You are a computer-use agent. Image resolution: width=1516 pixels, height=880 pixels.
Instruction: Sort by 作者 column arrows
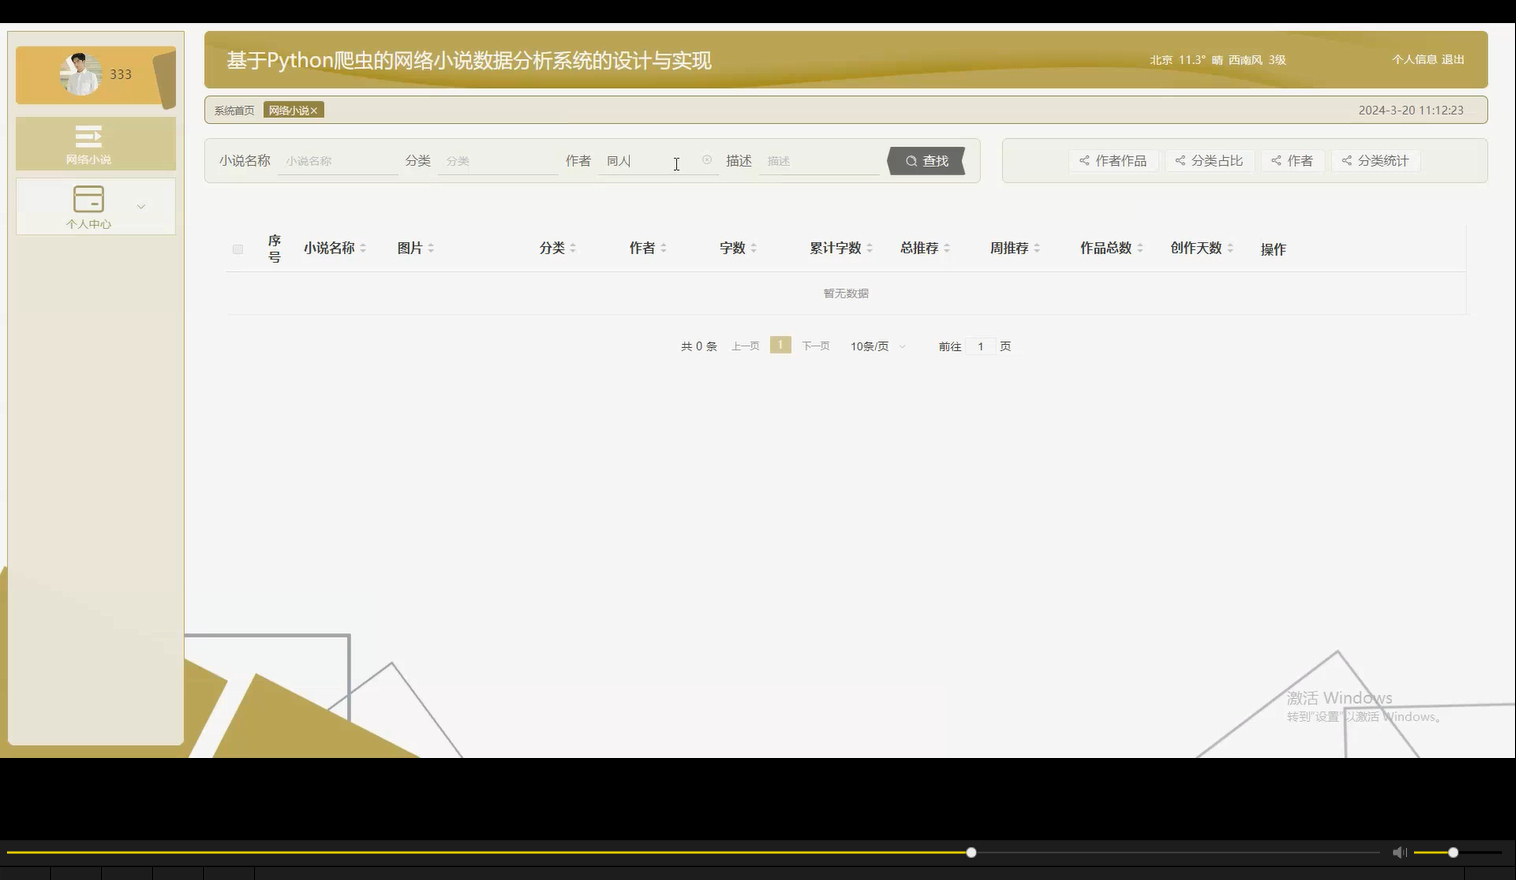coord(663,248)
